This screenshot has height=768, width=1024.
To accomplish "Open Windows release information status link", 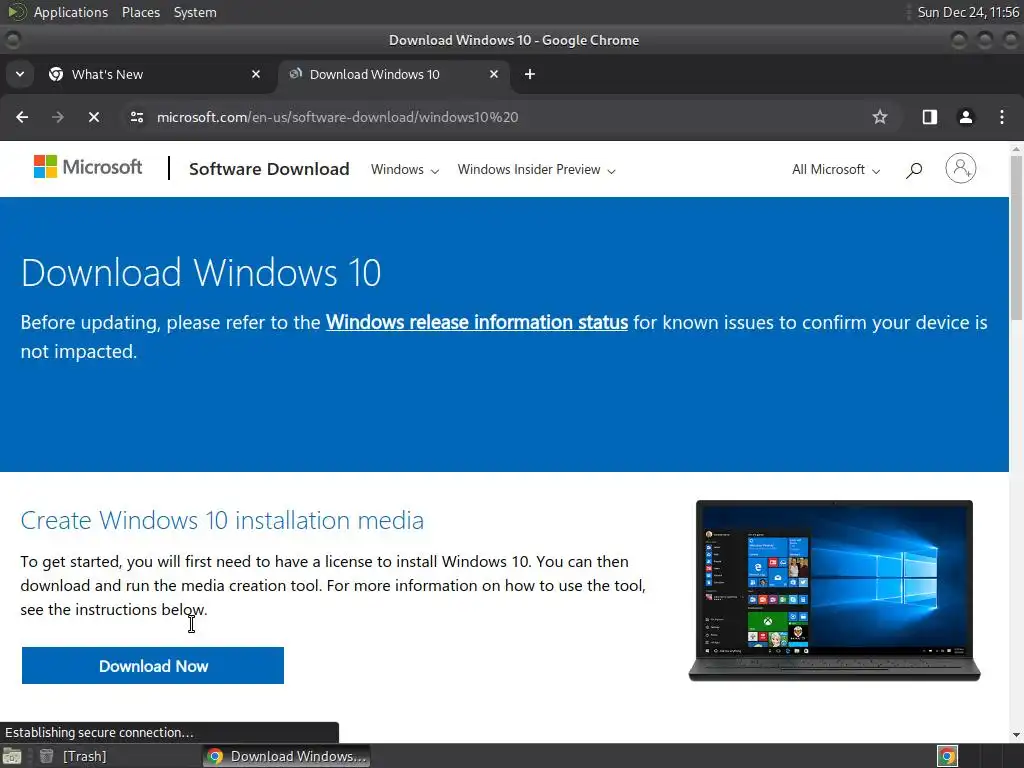I will [x=477, y=323].
